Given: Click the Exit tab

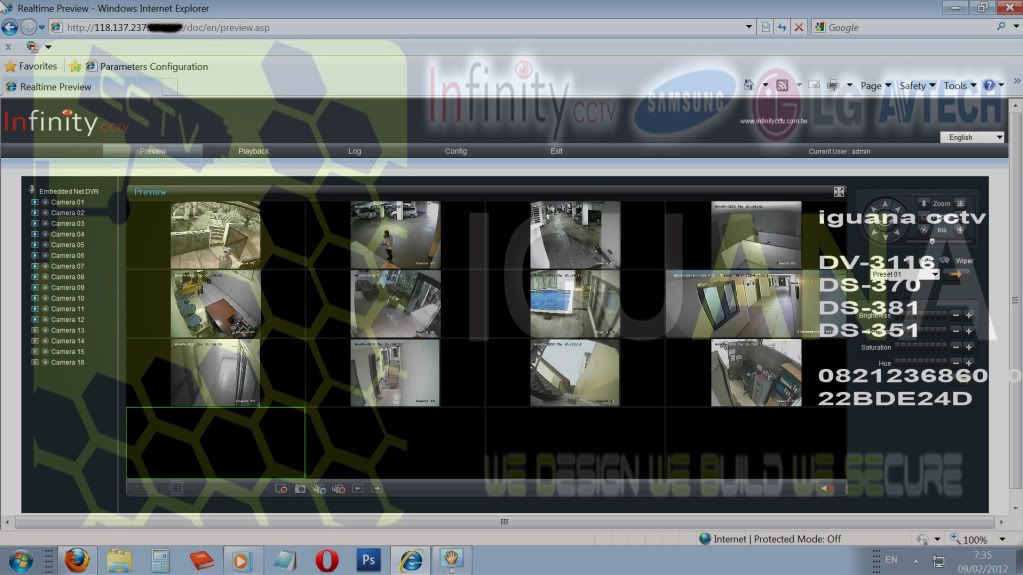Looking at the screenshot, I should [556, 151].
